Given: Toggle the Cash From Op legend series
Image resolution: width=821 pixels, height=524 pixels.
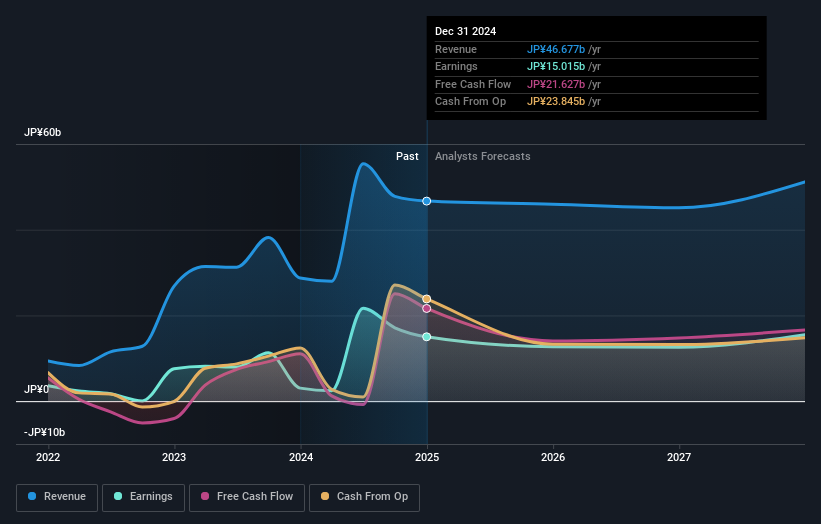Looking at the screenshot, I should (x=364, y=497).
